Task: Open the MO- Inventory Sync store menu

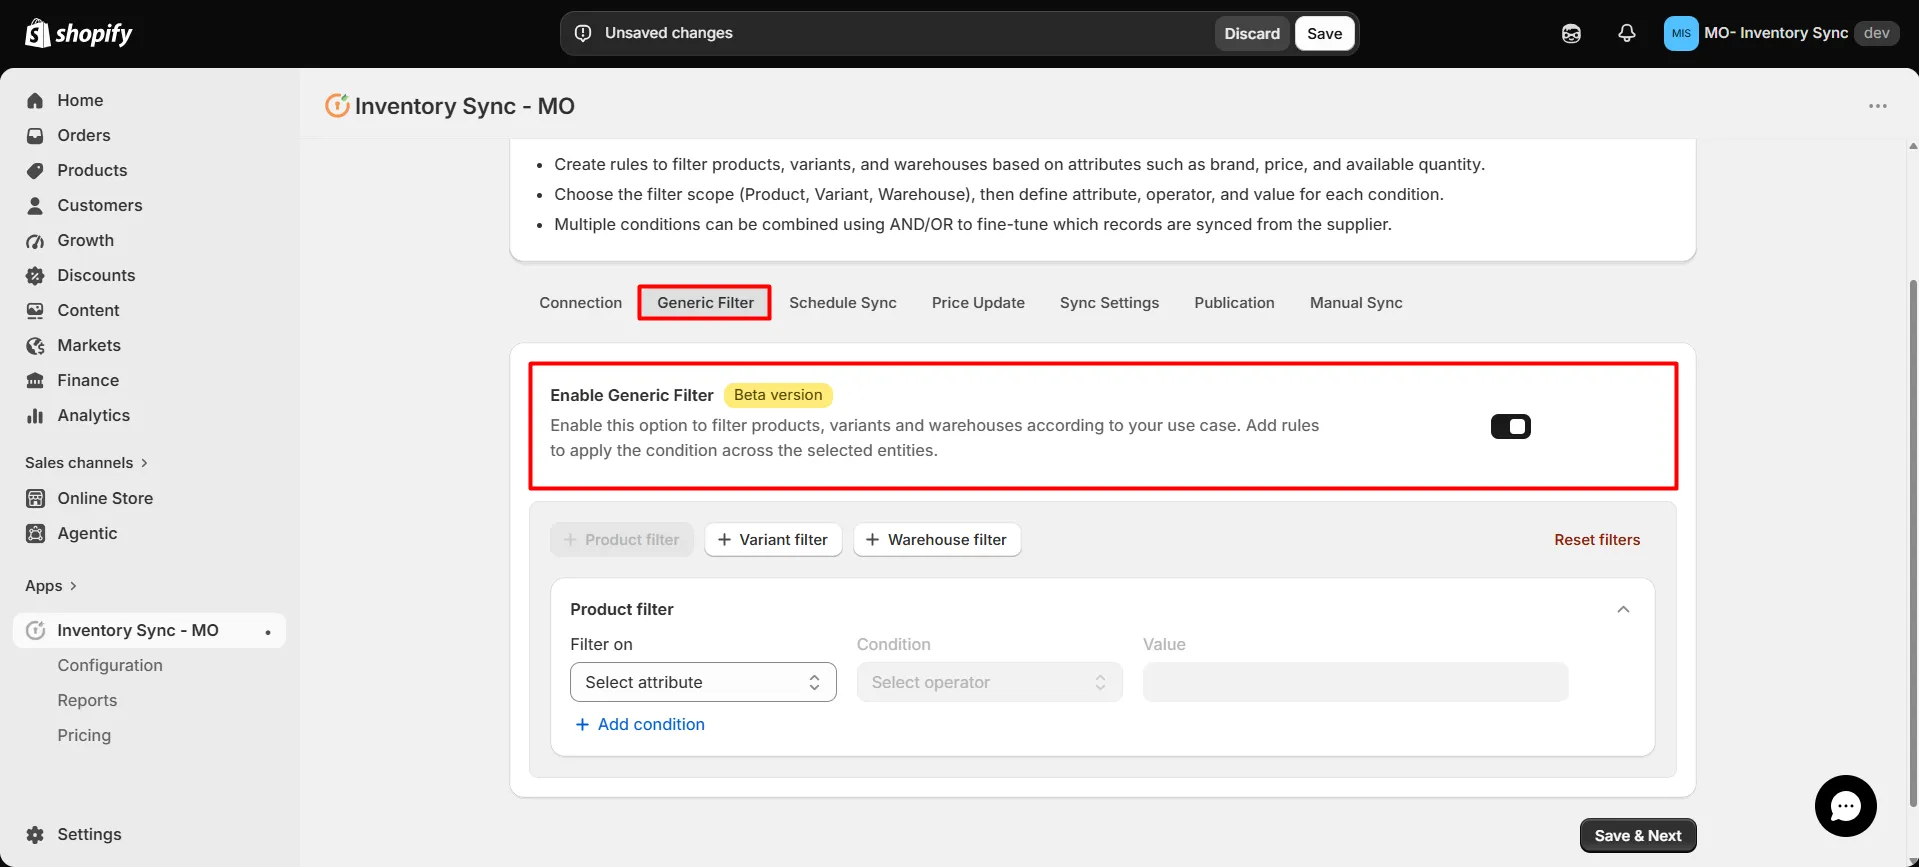Action: [1781, 33]
